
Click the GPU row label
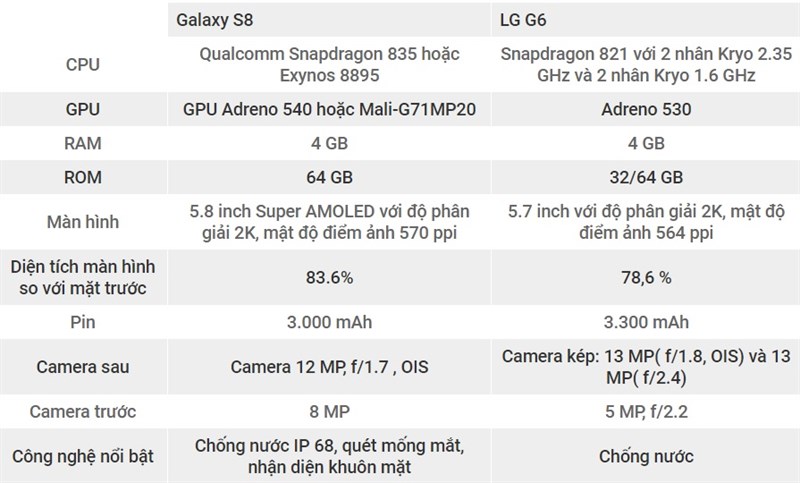[x=82, y=107]
